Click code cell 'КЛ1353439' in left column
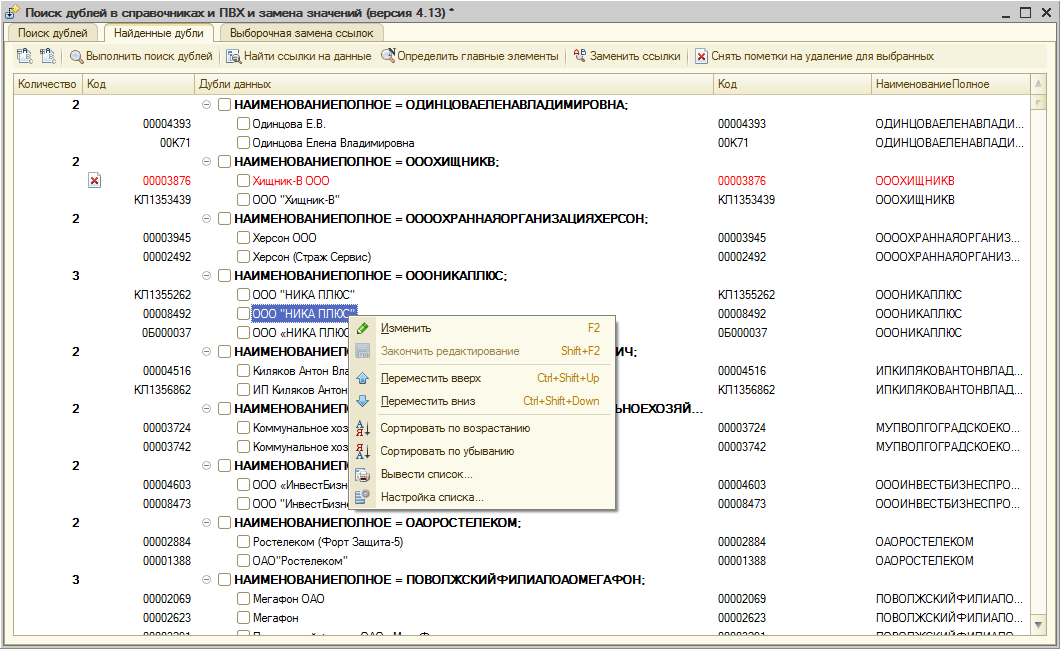This screenshot has height=649, width=1060. (162, 199)
